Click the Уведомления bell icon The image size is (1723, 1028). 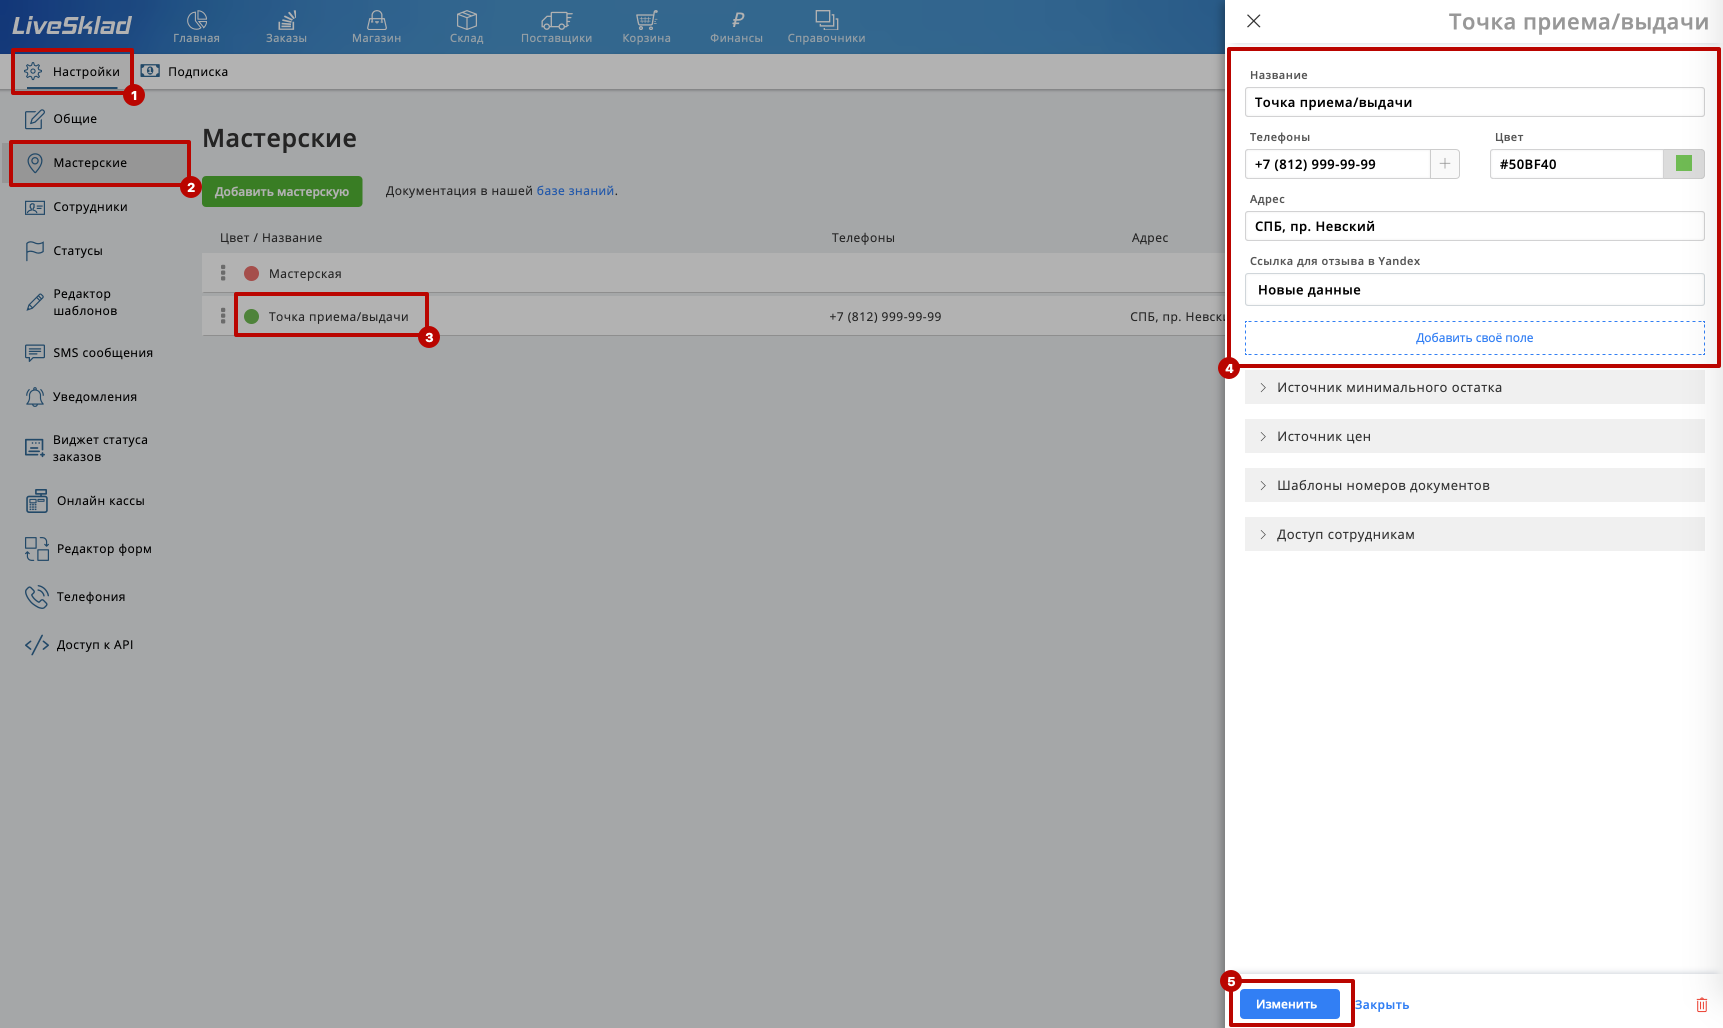click(35, 397)
